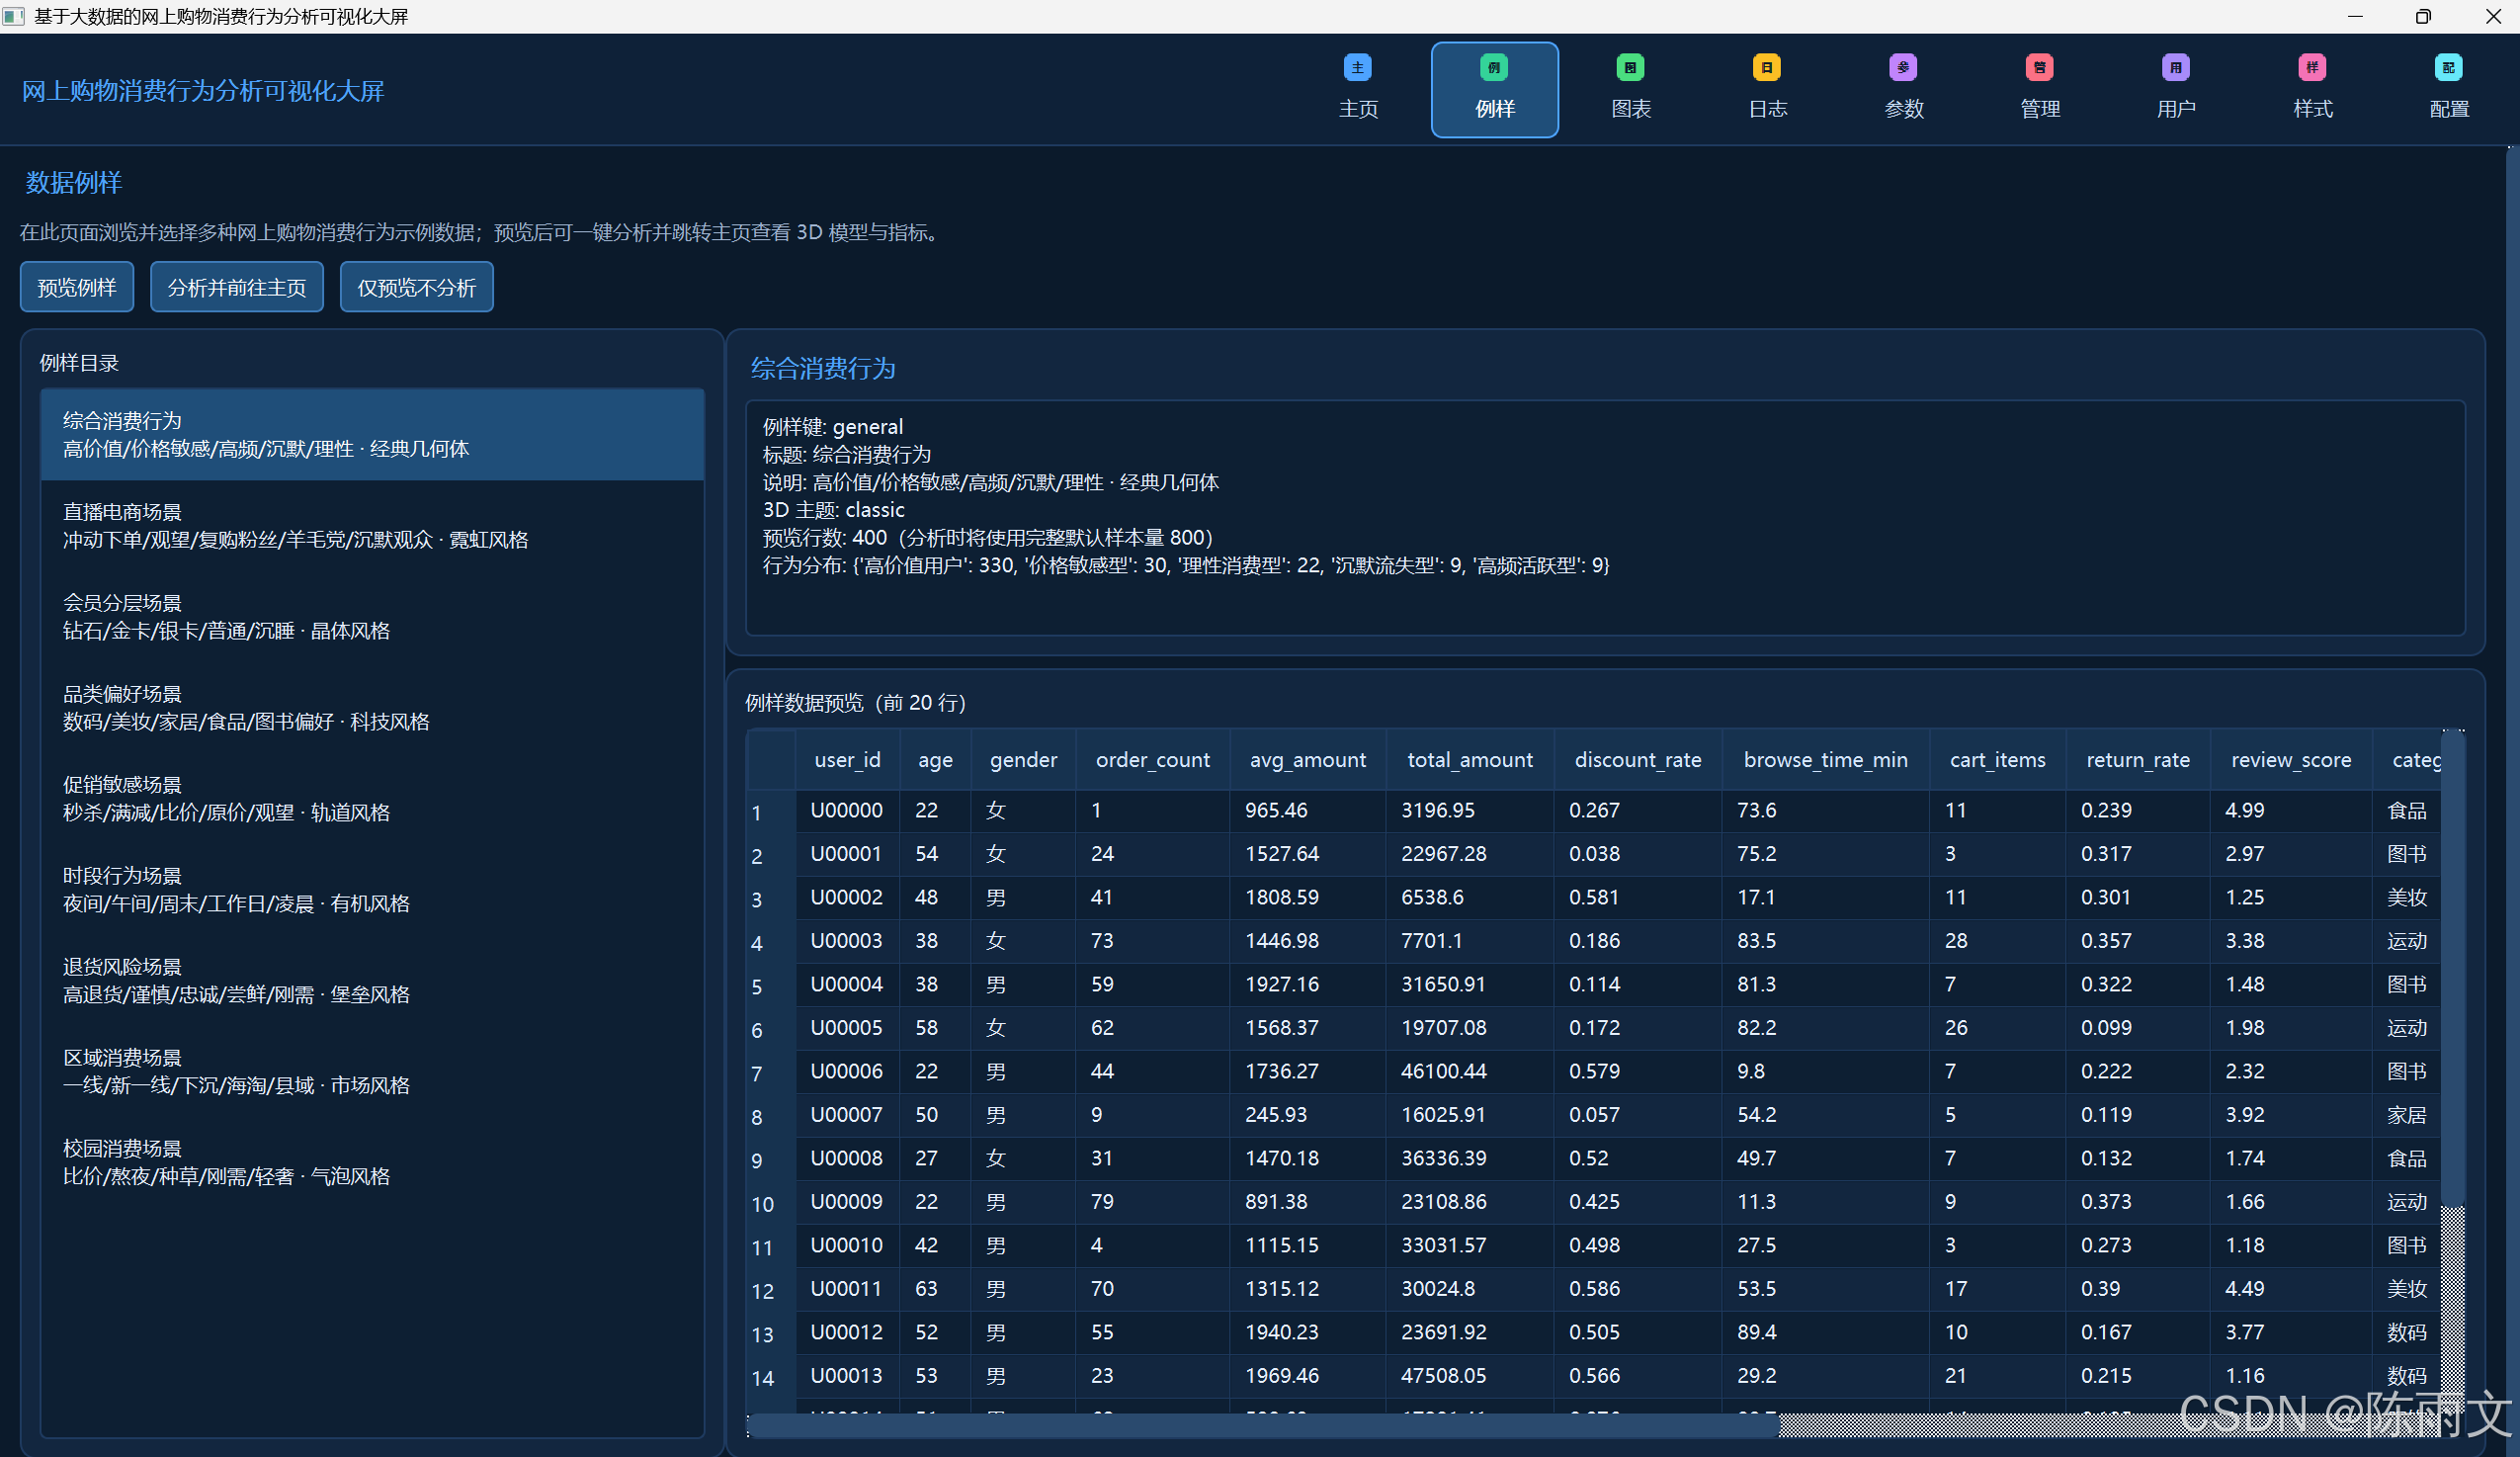Open the 主页 tab
Screen dimensions: 2520x1457
[x=1358, y=90]
